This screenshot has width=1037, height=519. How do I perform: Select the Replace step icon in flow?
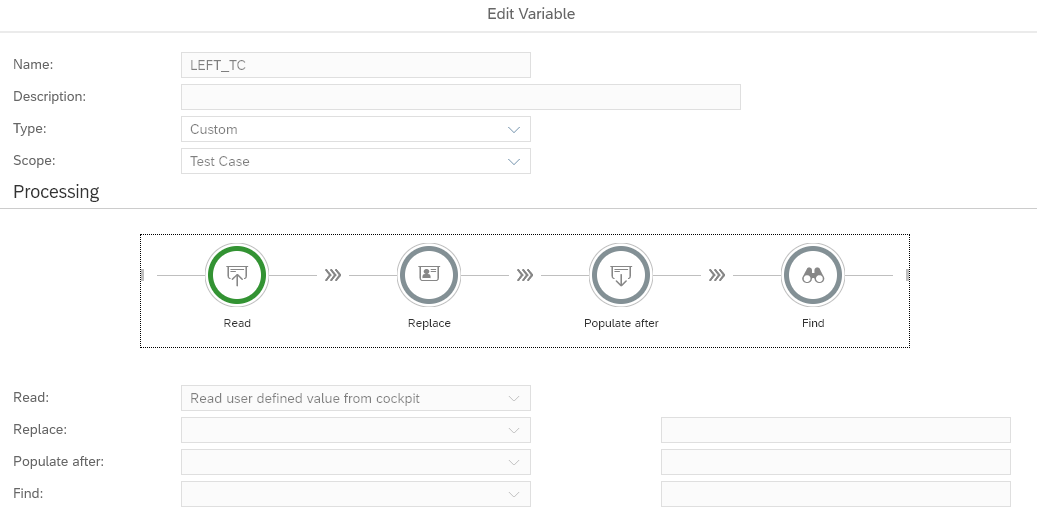click(429, 275)
